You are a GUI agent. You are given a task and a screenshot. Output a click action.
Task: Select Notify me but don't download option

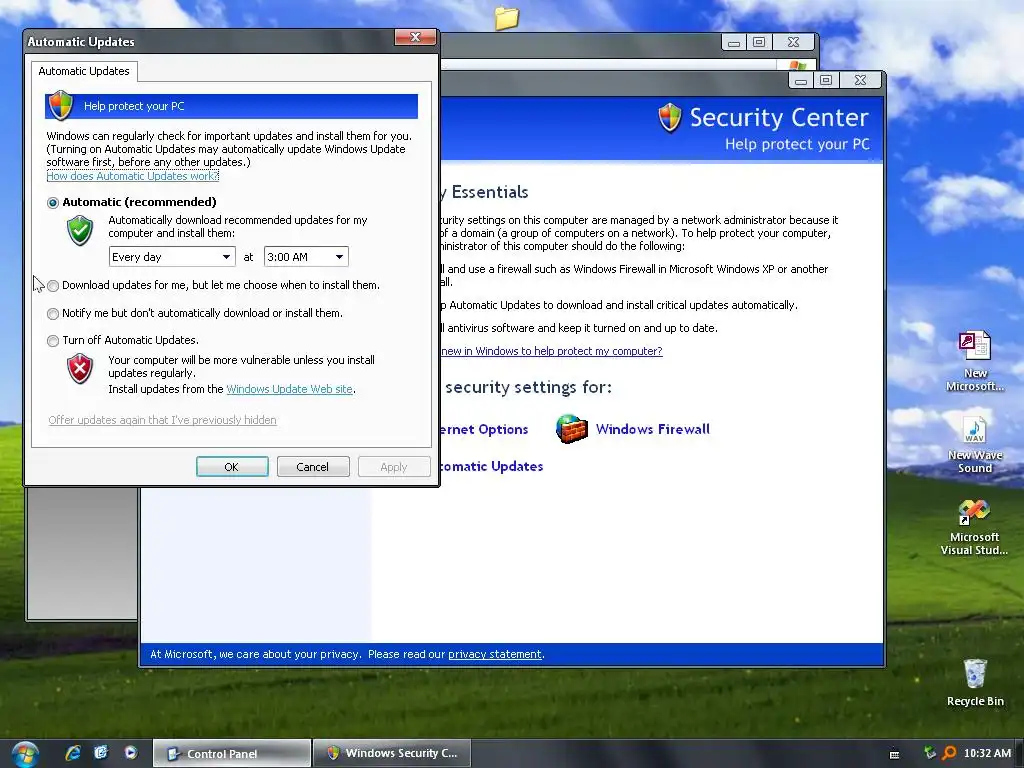pos(53,313)
